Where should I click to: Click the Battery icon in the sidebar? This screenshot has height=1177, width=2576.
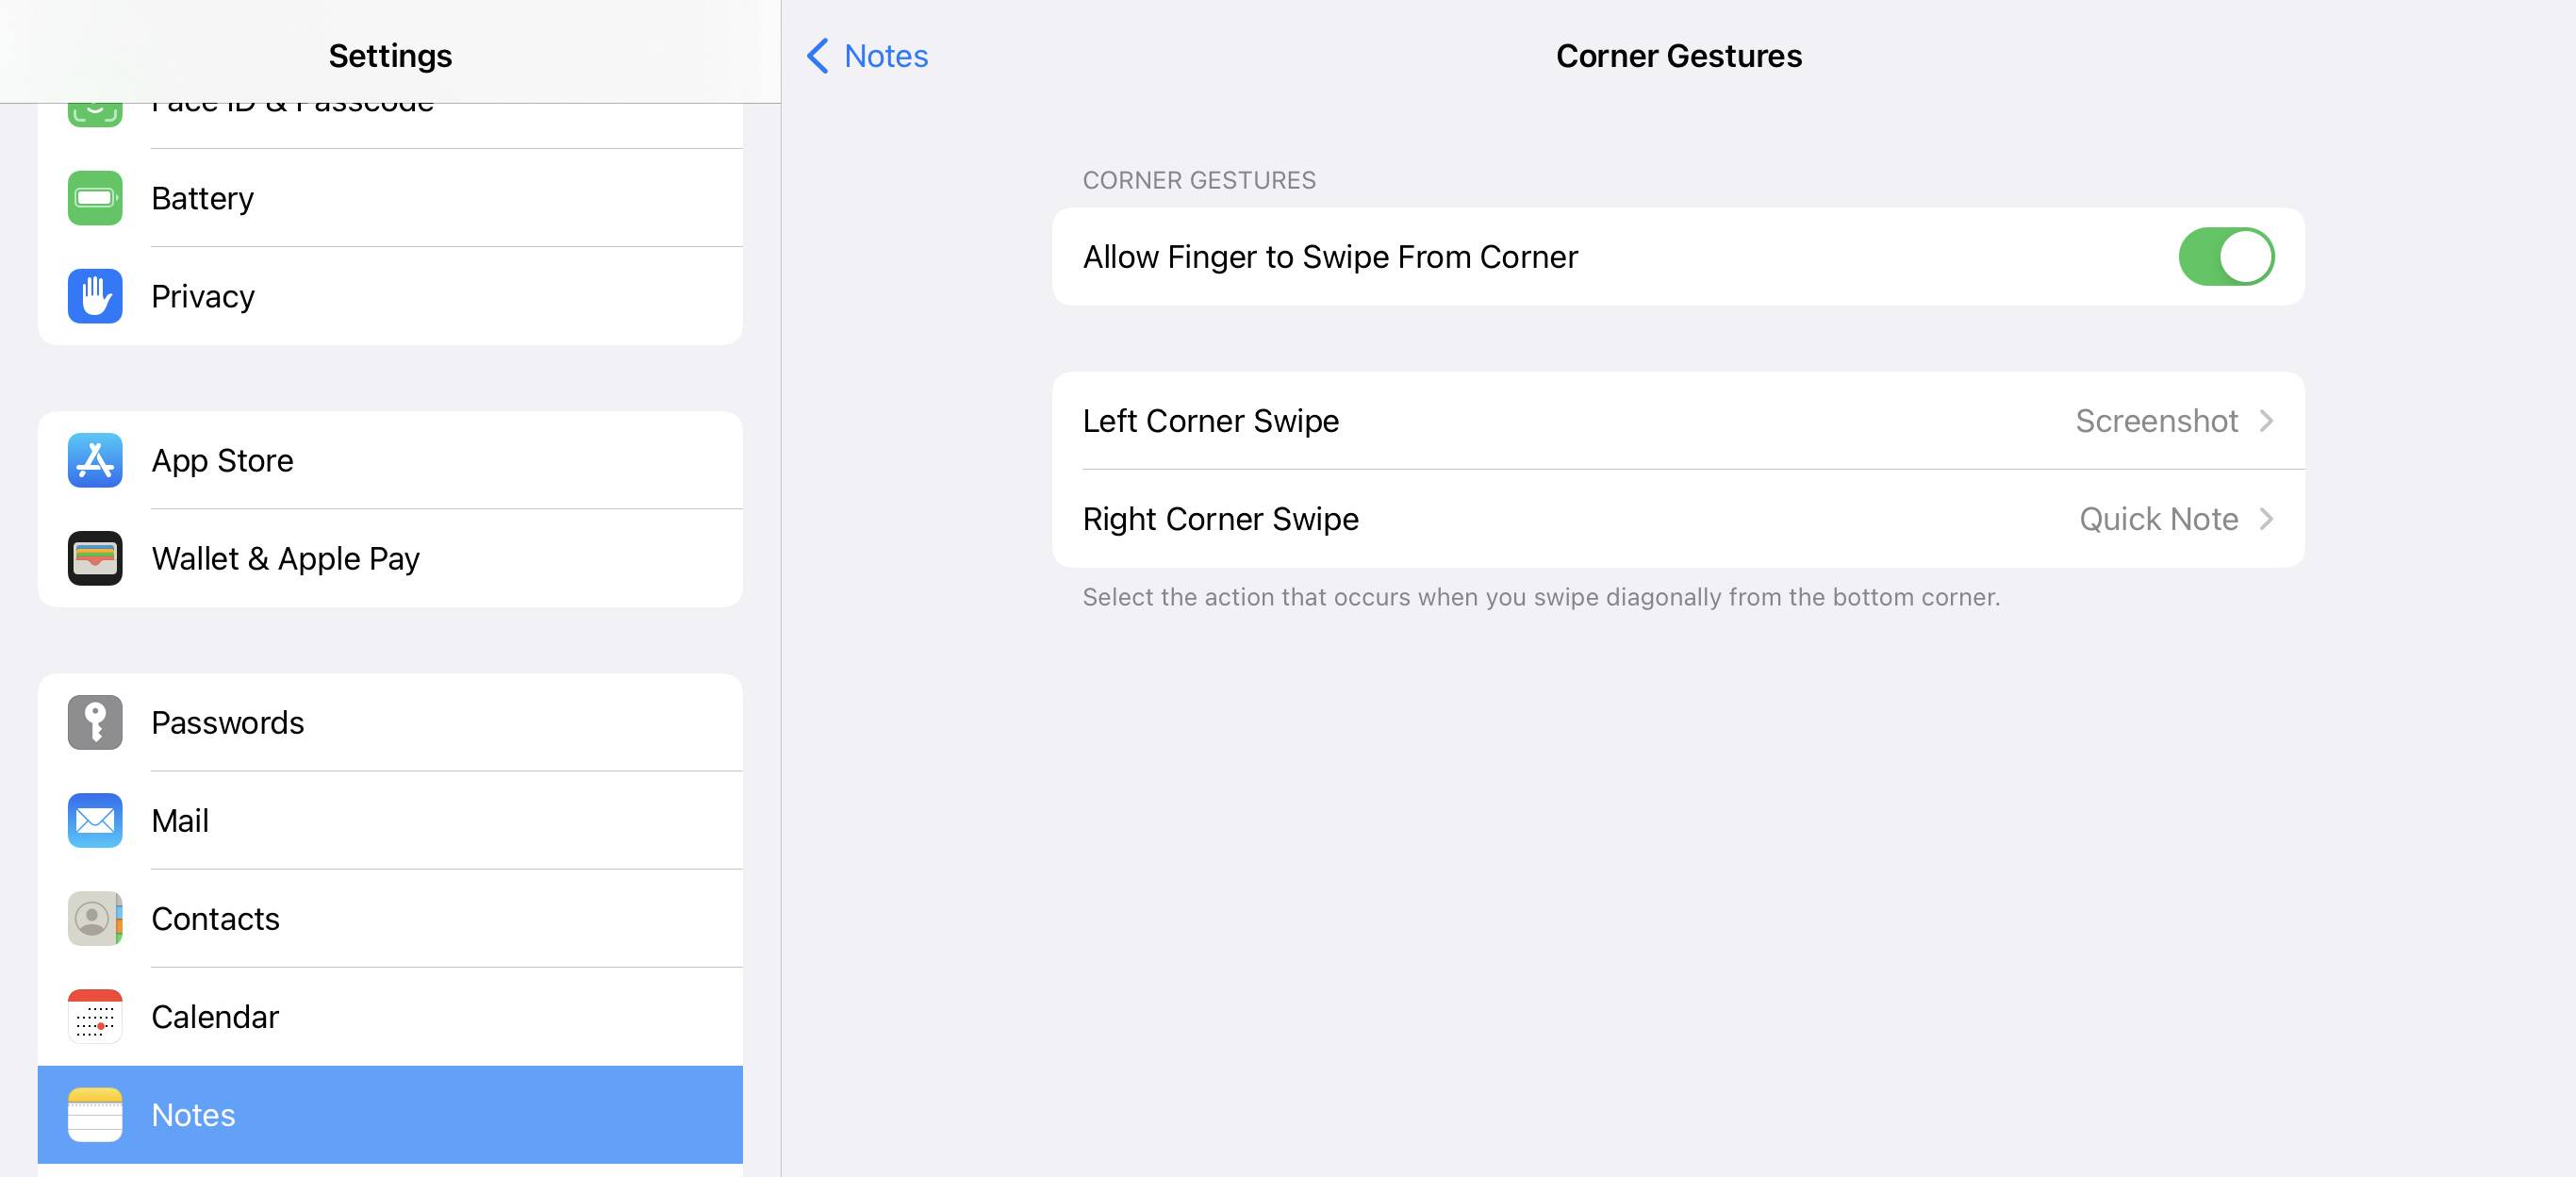pyautogui.click(x=94, y=197)
